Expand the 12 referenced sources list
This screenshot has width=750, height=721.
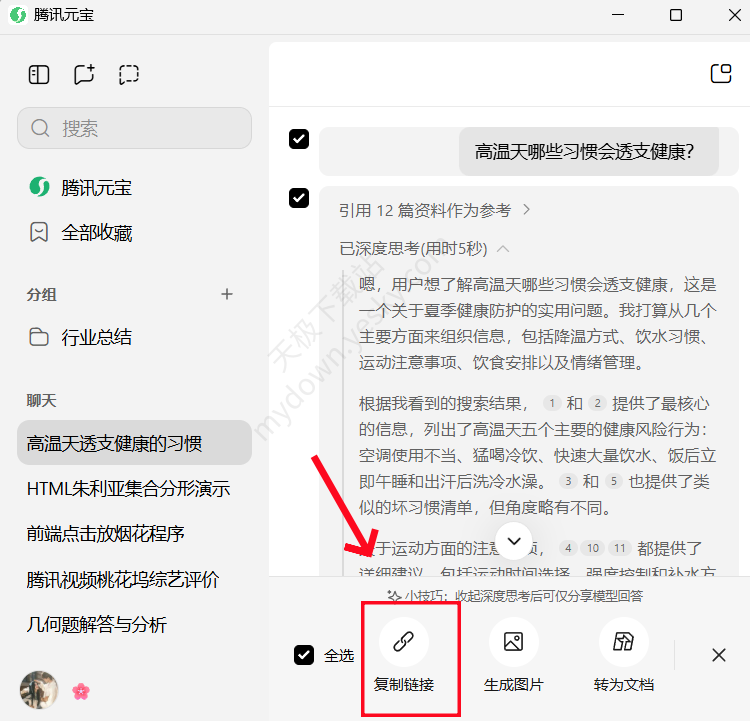(435, 210)
